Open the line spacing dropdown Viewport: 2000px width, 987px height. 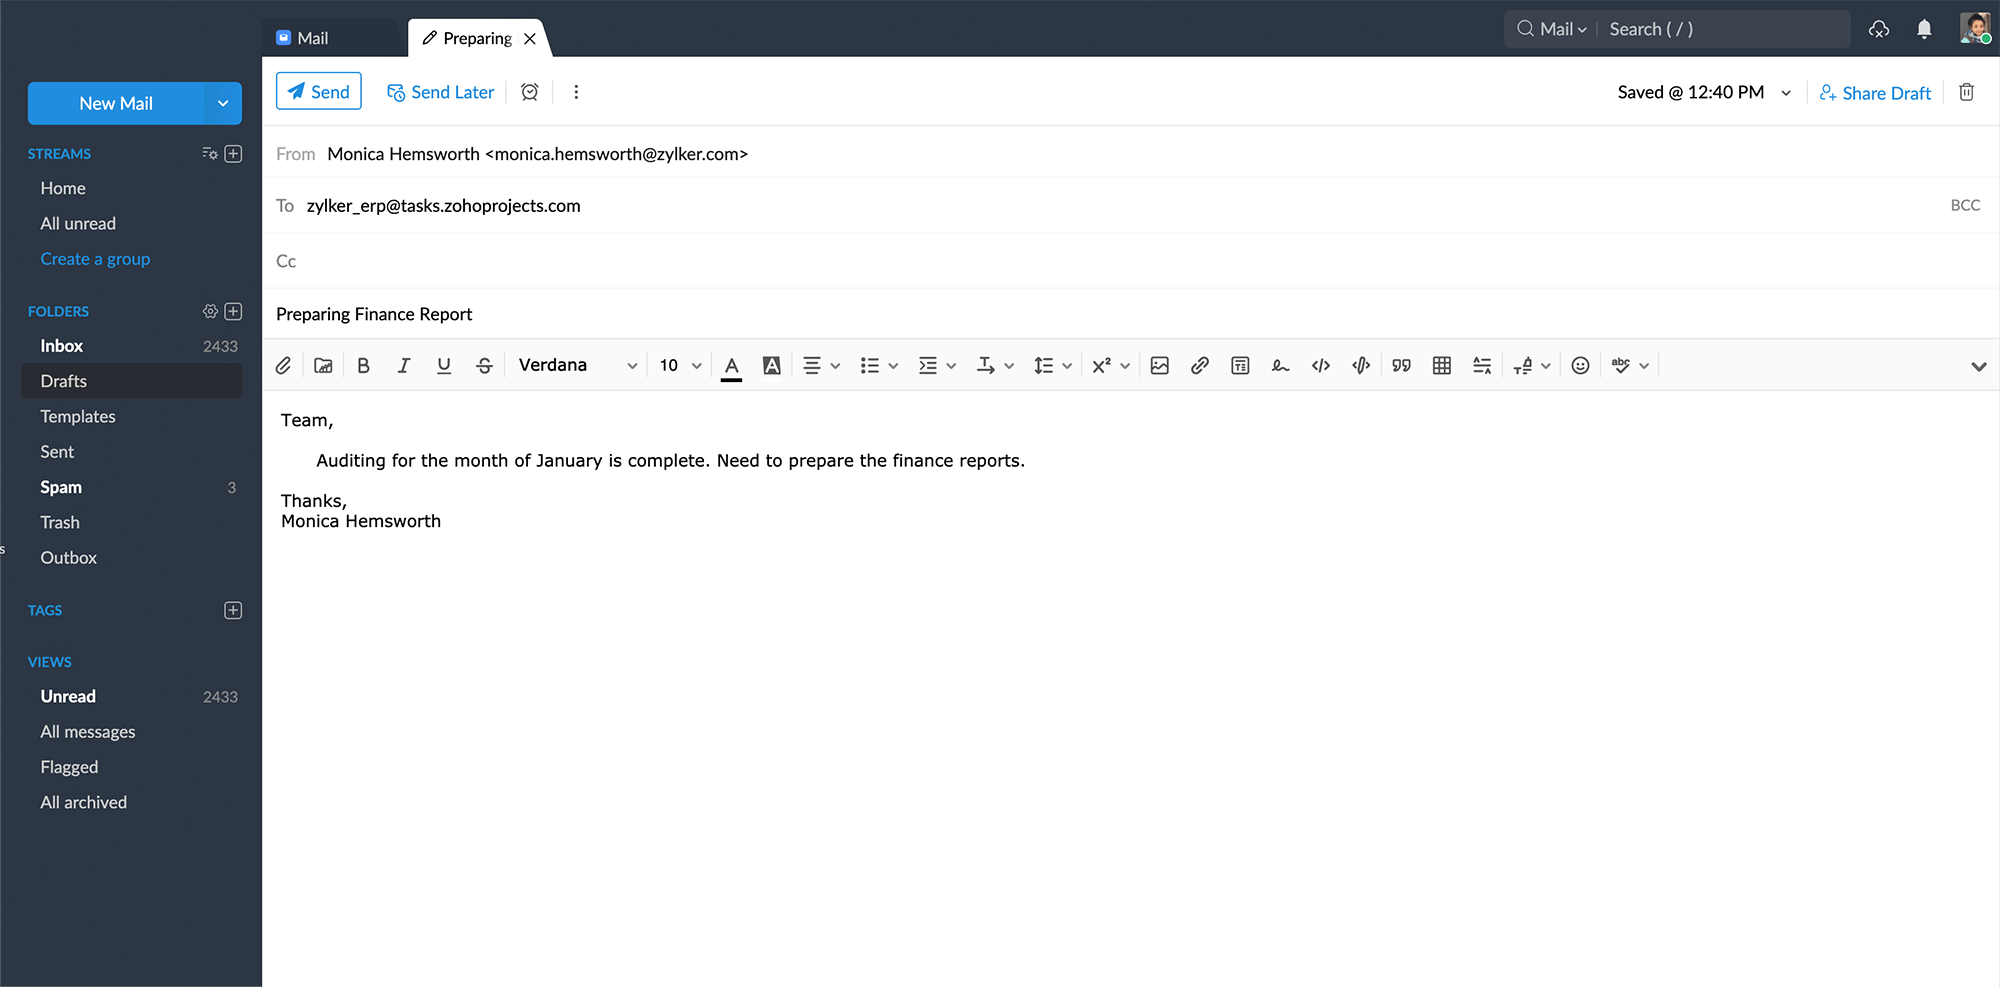1052,366
